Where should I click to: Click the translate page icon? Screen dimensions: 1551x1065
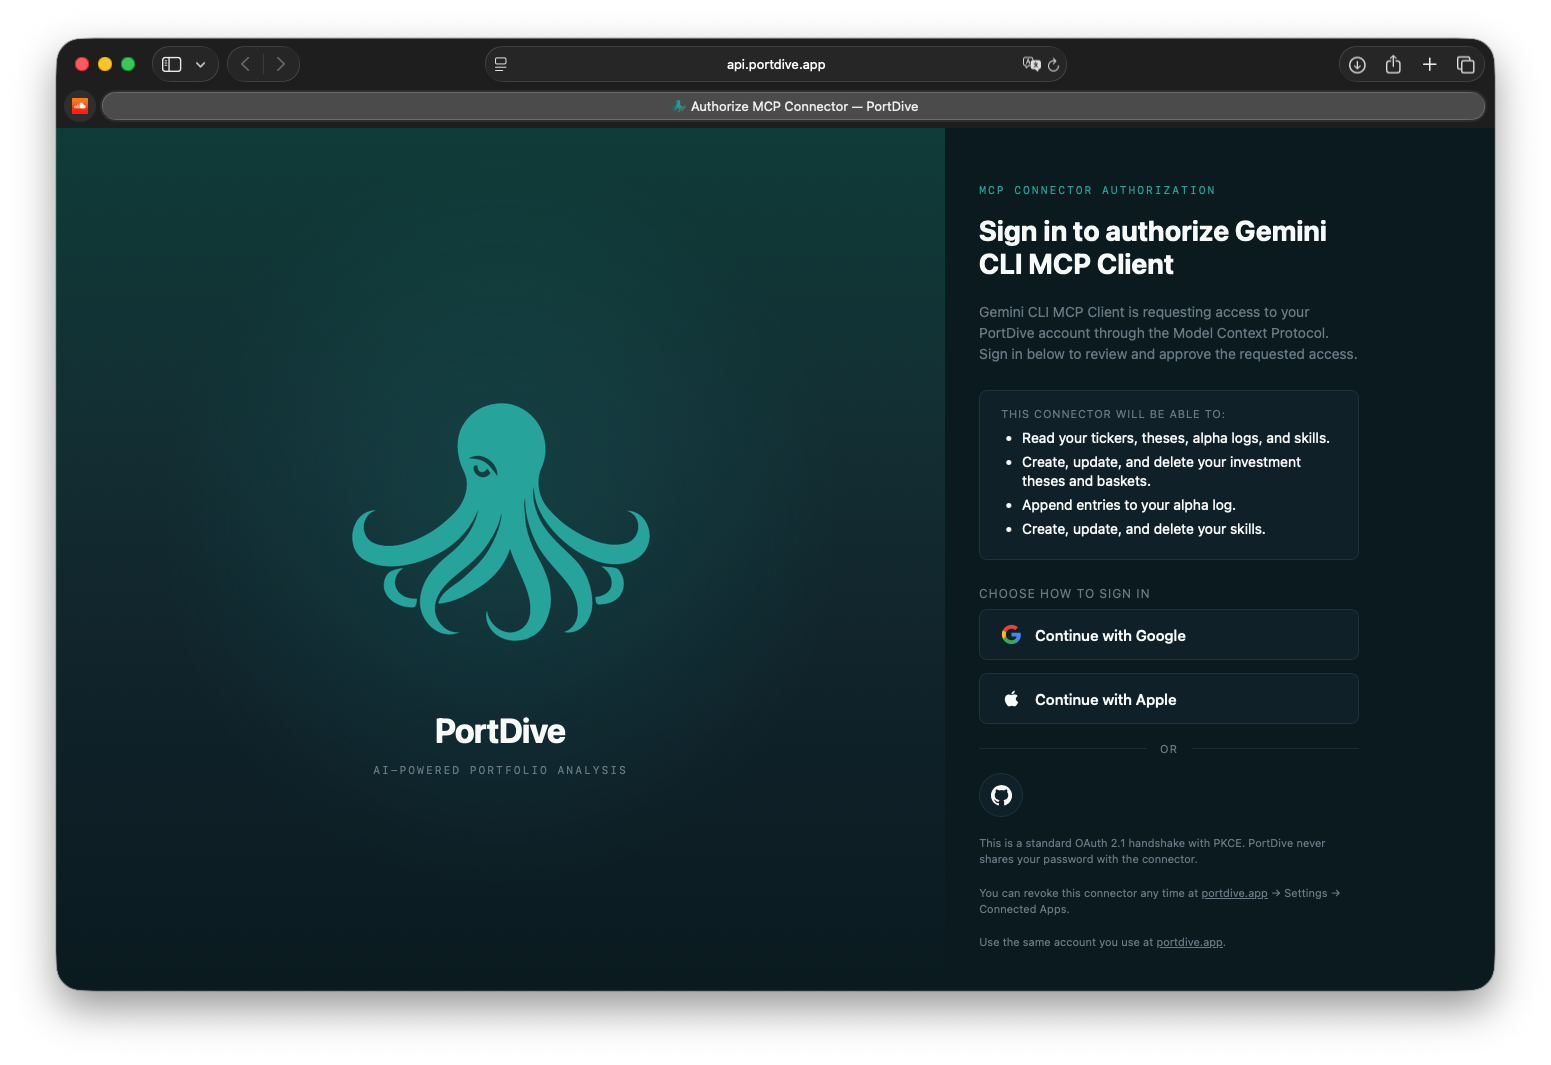coord(1031,64)
